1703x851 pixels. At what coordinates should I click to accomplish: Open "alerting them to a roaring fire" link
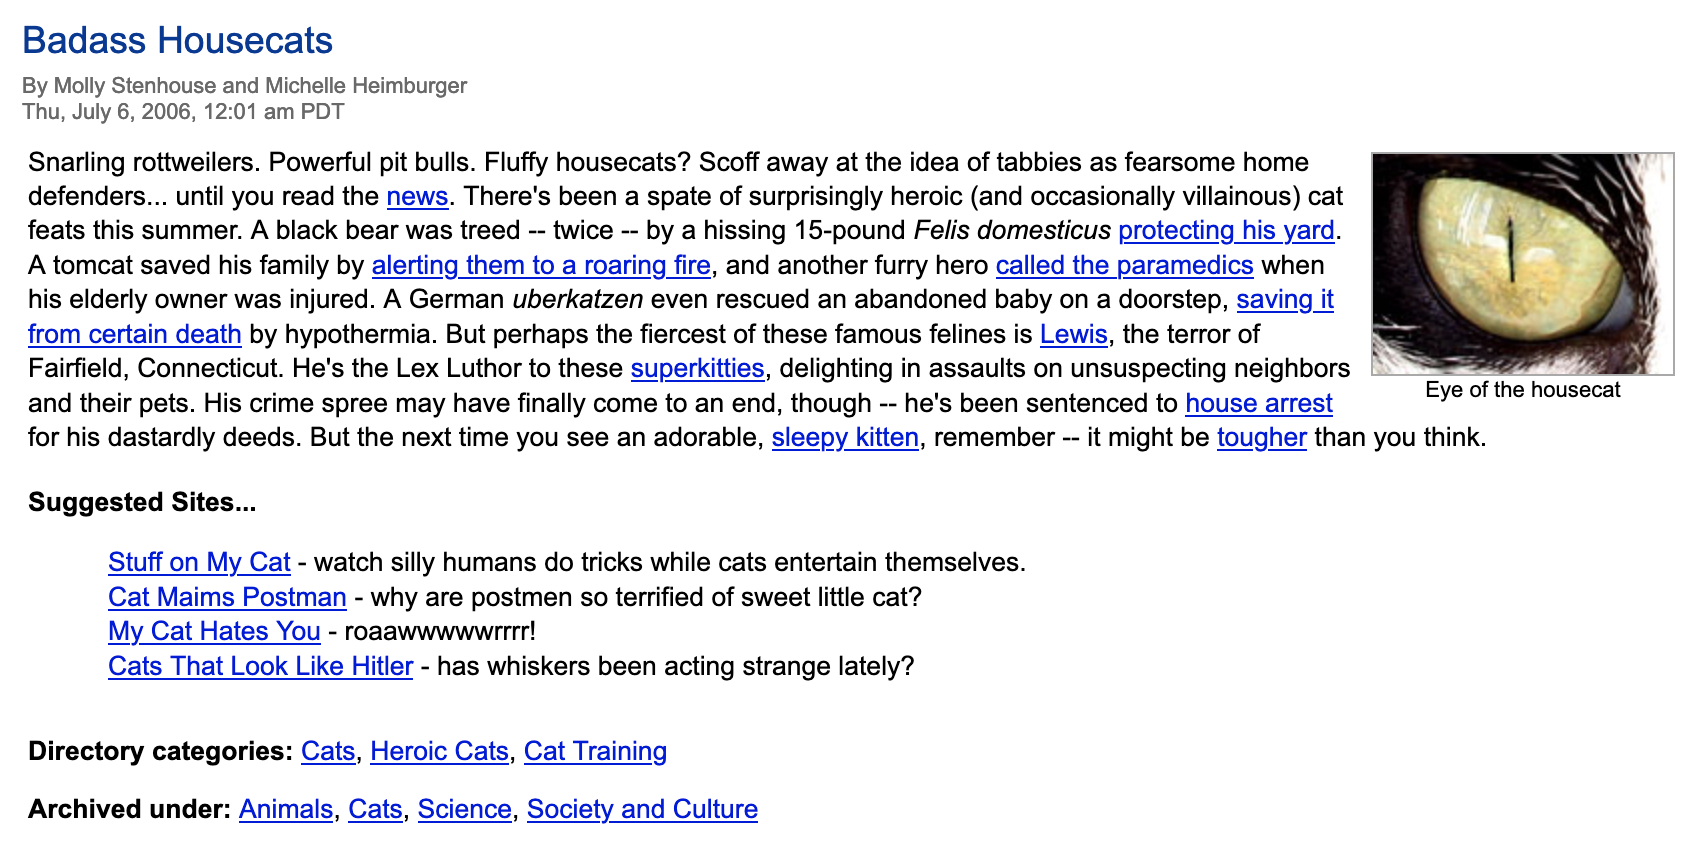(541, 266)
